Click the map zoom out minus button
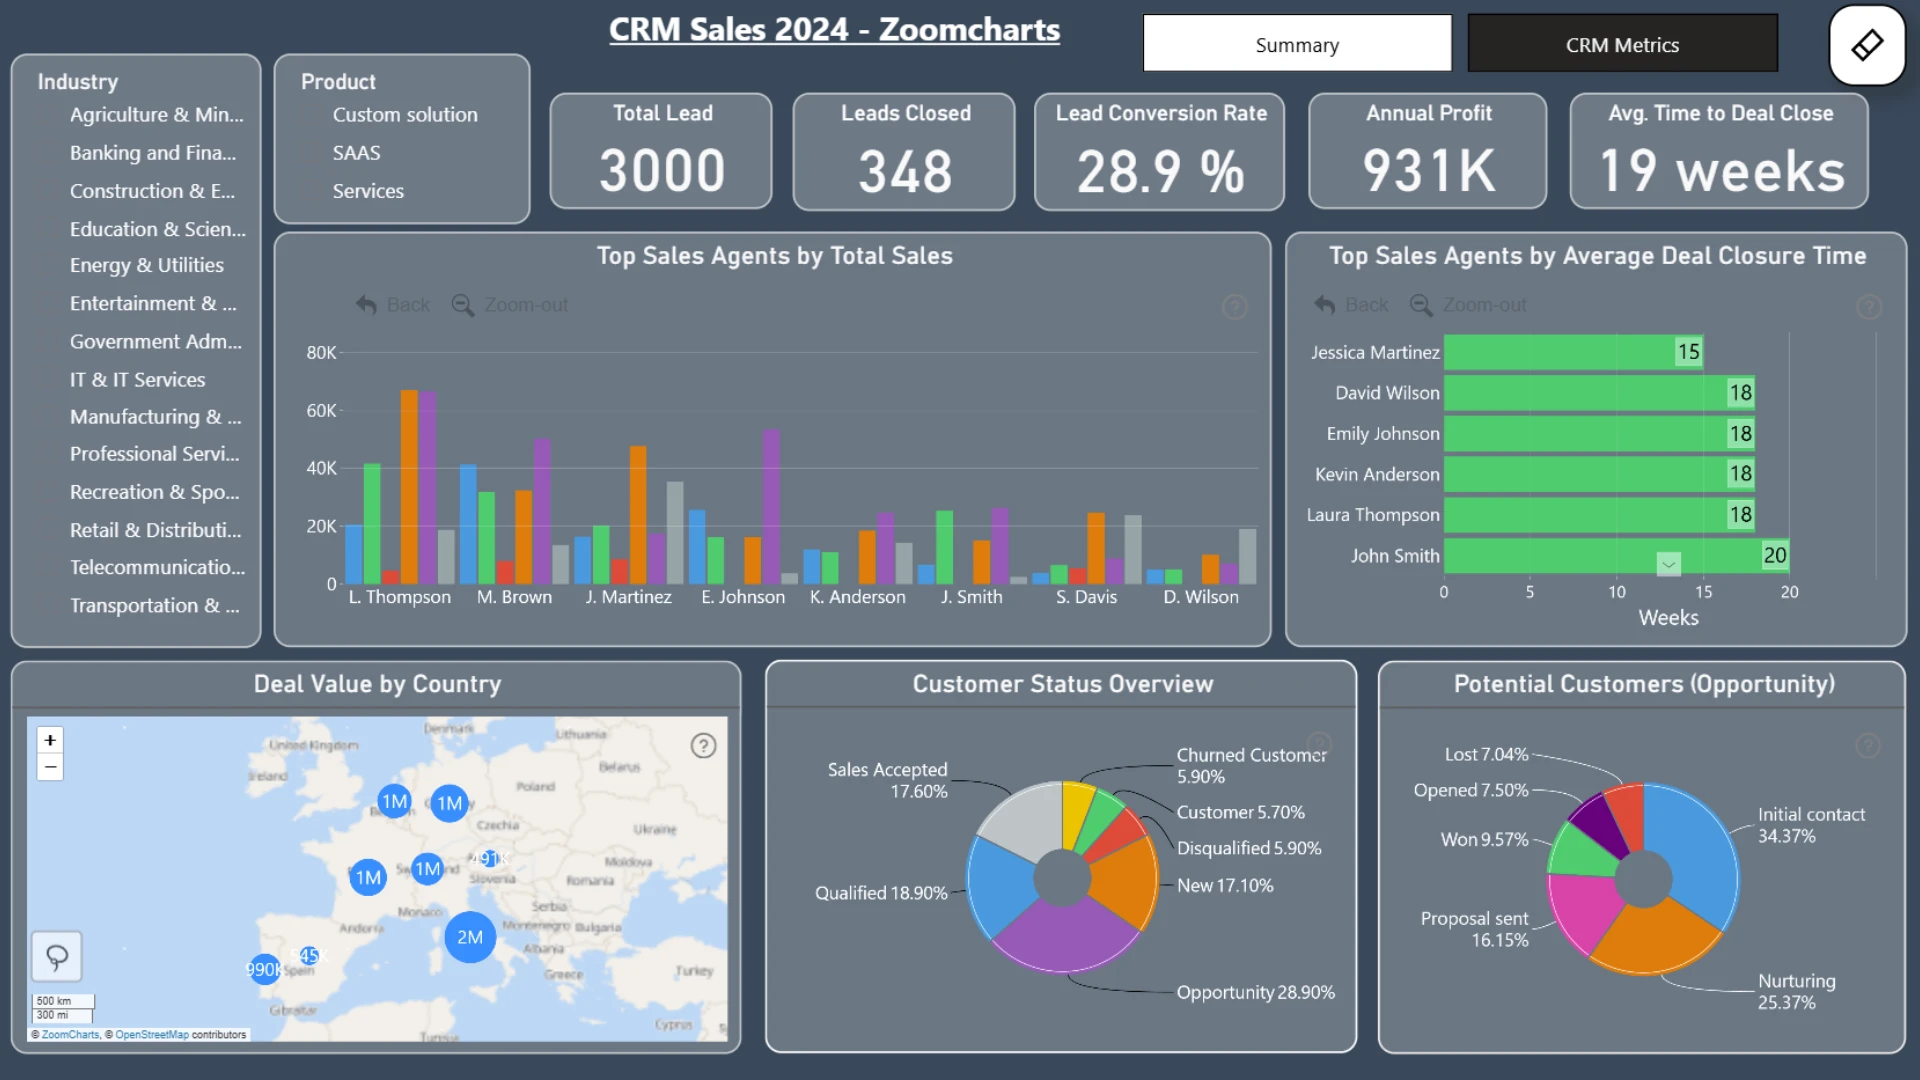The height and width of the screenshot is (1080, 1920). click(x=50, y=767)
